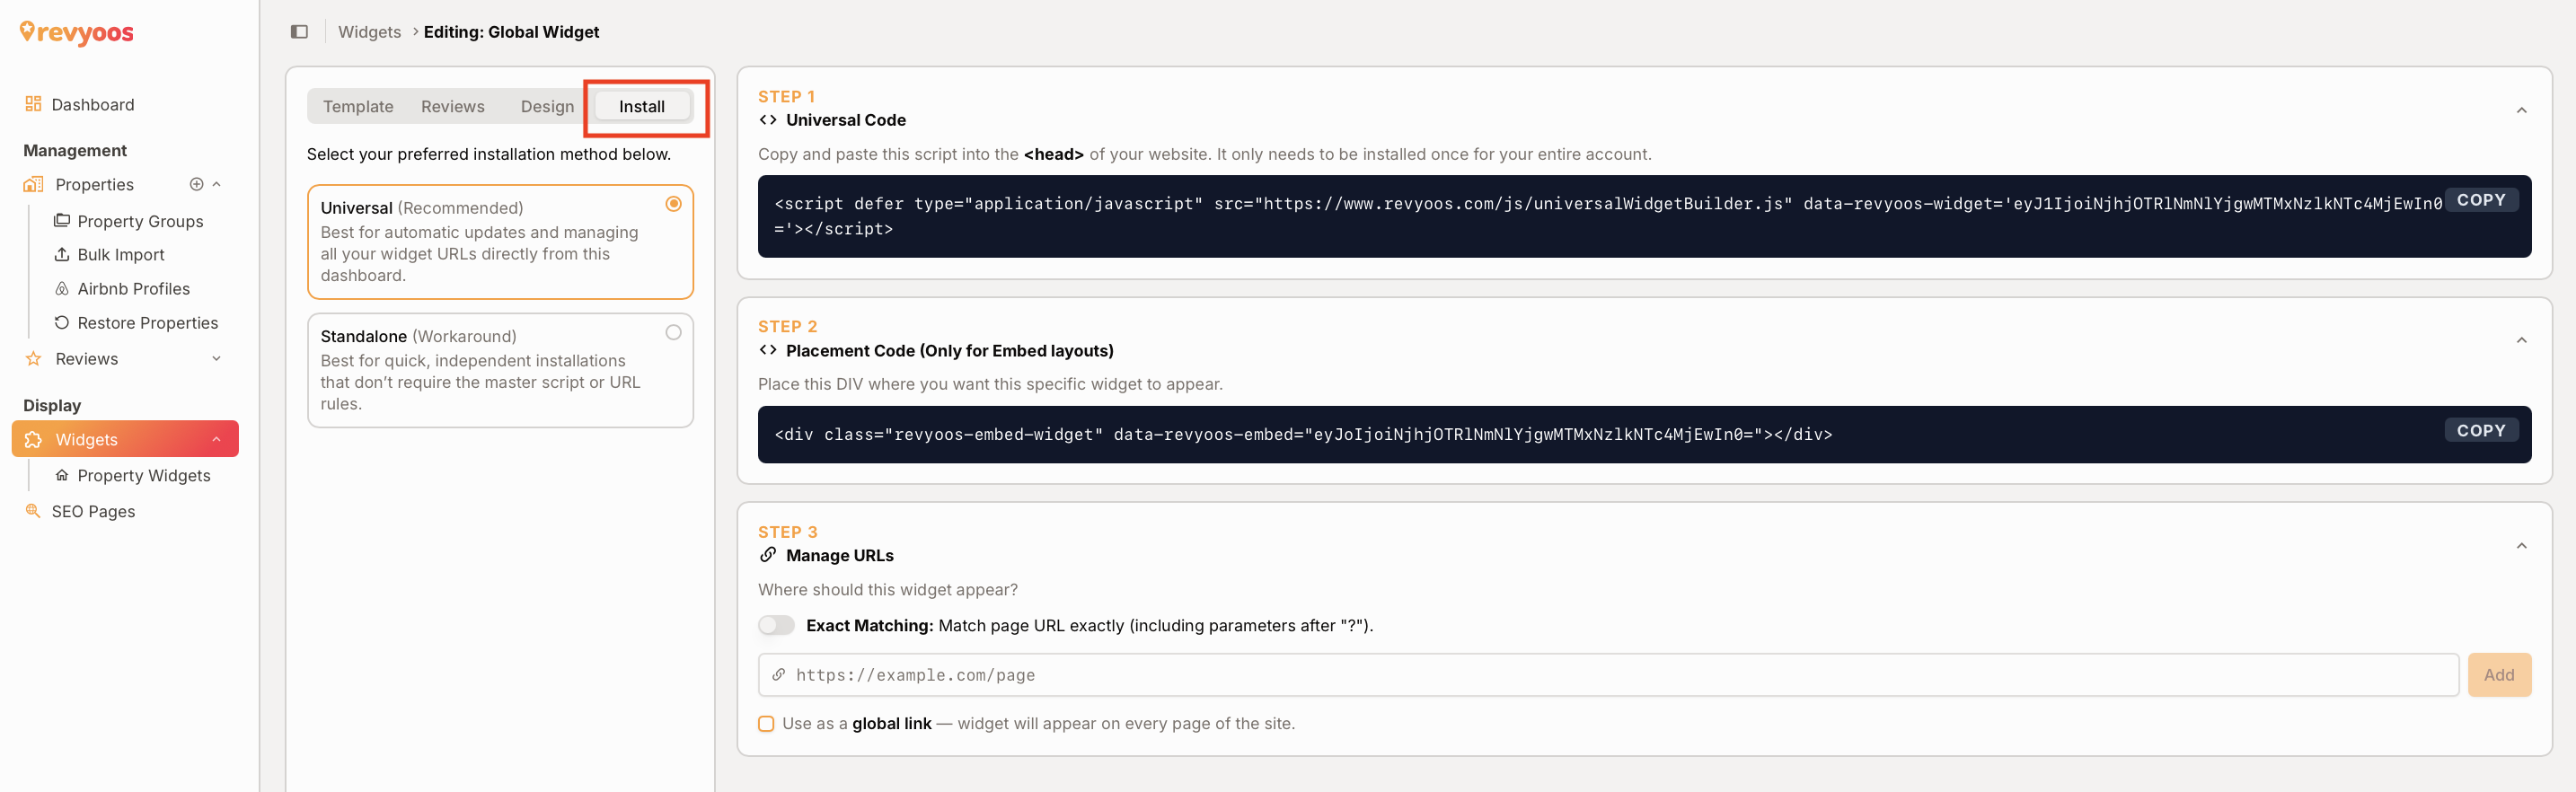Screen dimensions: 2576x792
Task: Copy the Universal Code script
Action: pyautogui.click(x=2481, y=200)
